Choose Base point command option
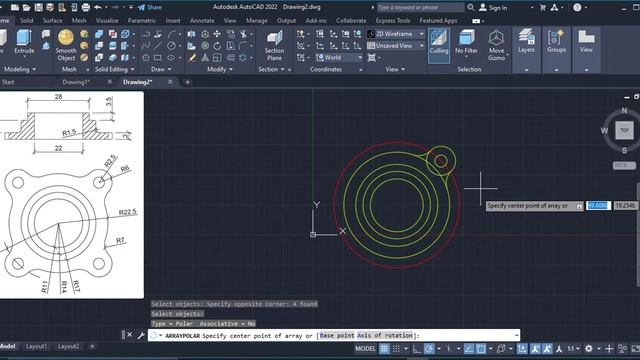Screen dimensions: 640x360 tap(337, 336)
